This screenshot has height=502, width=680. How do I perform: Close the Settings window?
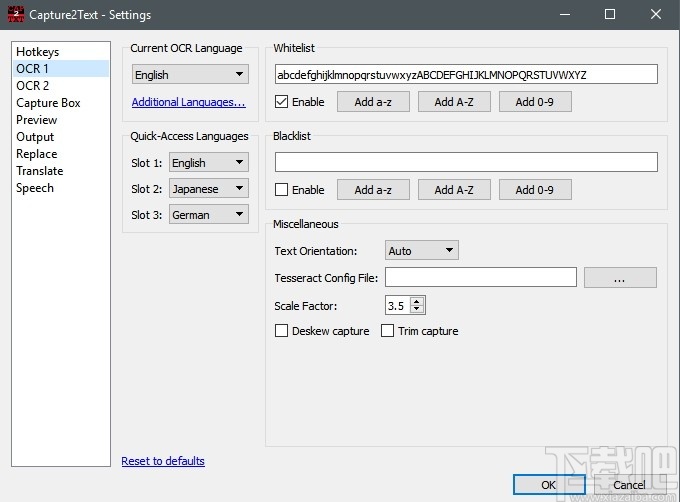pyautogui.click(x=656, y=14)
